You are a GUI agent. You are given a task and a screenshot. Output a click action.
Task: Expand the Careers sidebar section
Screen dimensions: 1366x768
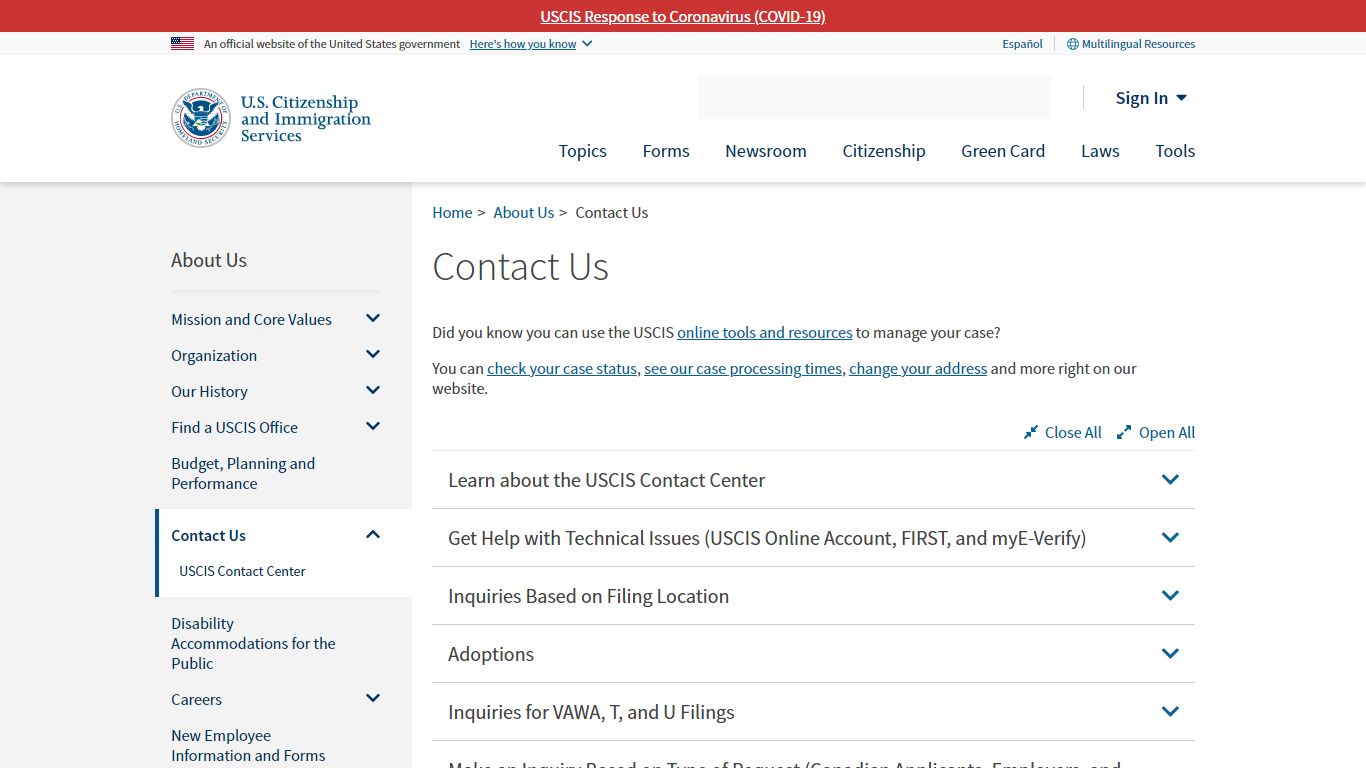click(x=373, y=699)
